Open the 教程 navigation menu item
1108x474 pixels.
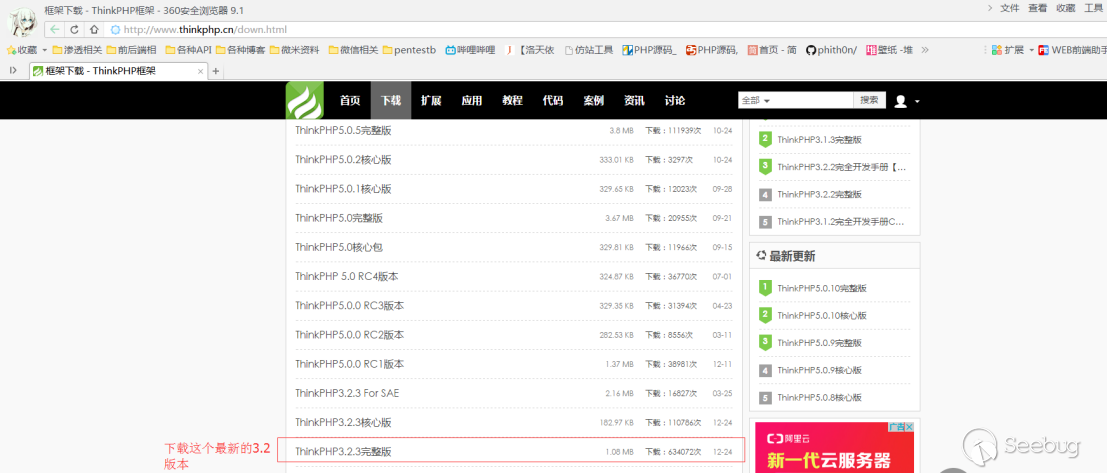(x=512, y=100)
